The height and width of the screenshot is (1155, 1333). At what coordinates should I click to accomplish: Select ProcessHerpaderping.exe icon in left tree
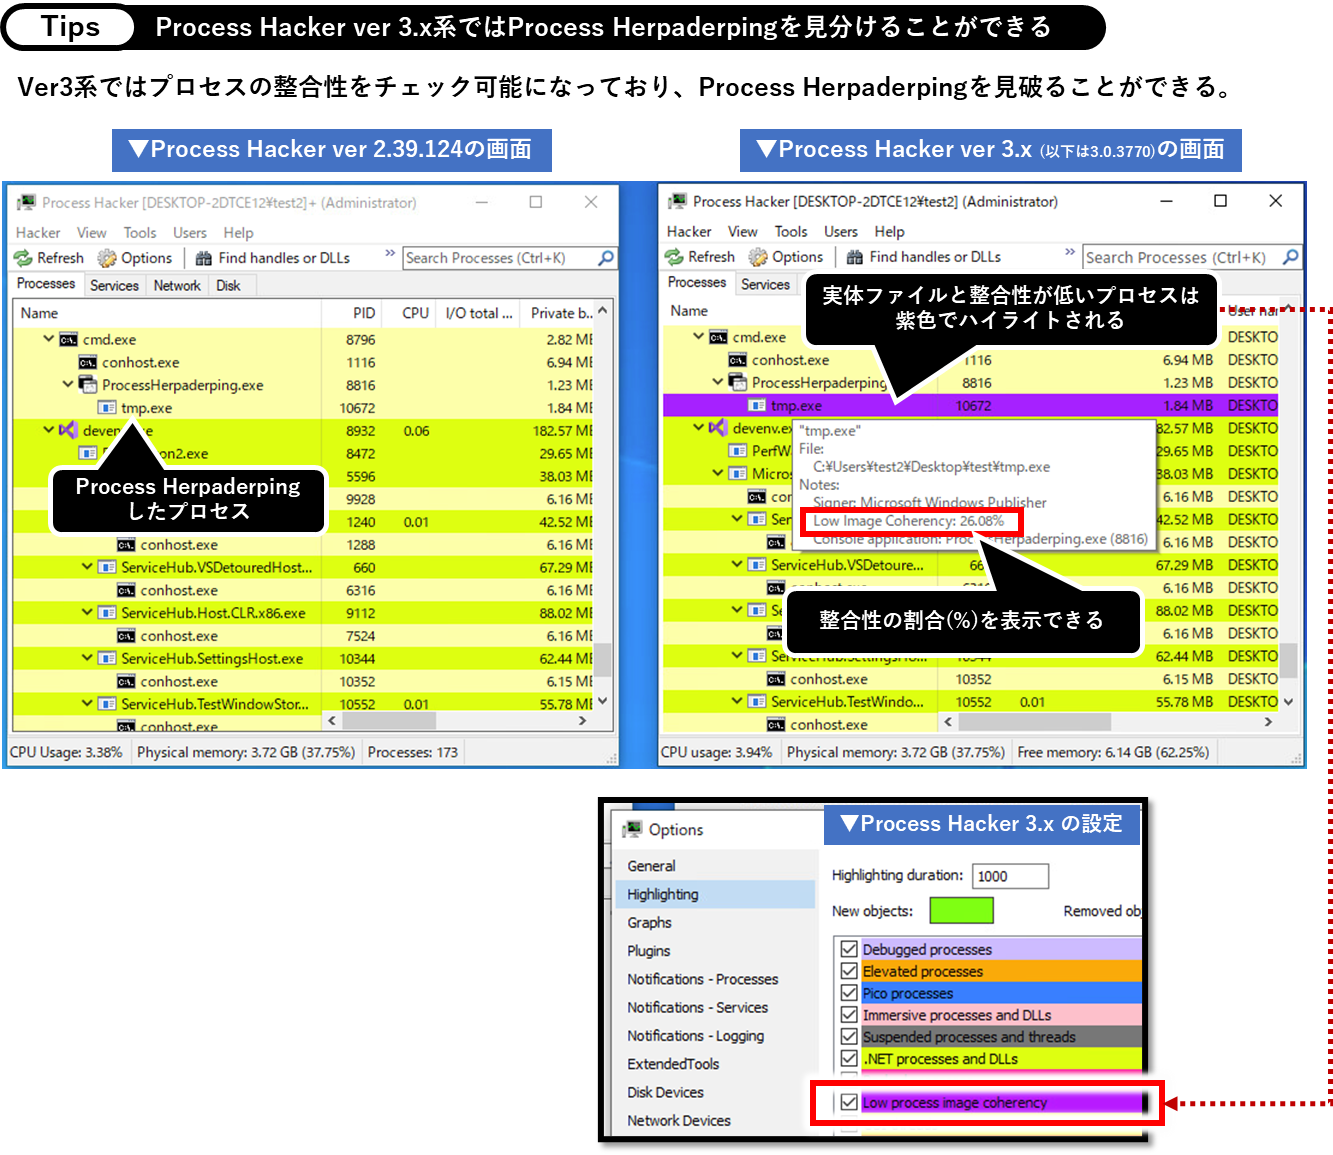(x=88, y=385)
